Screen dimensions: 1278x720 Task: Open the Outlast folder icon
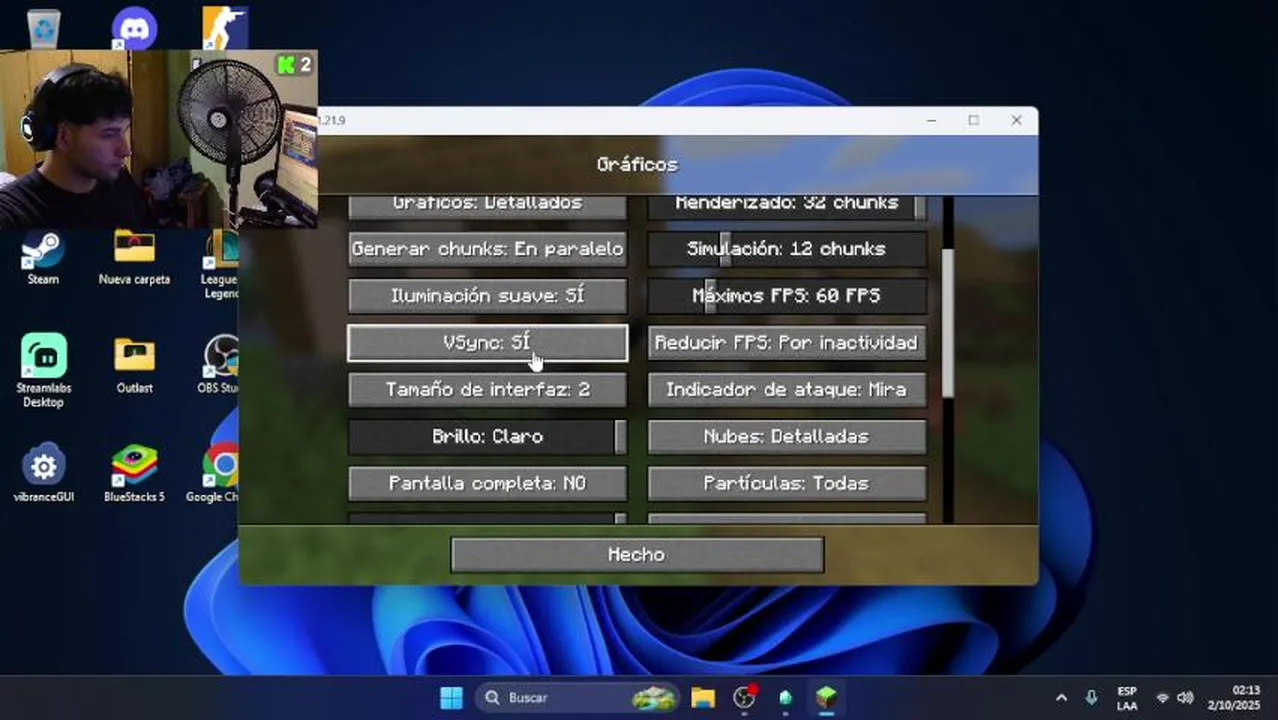[x=134, y=366]
